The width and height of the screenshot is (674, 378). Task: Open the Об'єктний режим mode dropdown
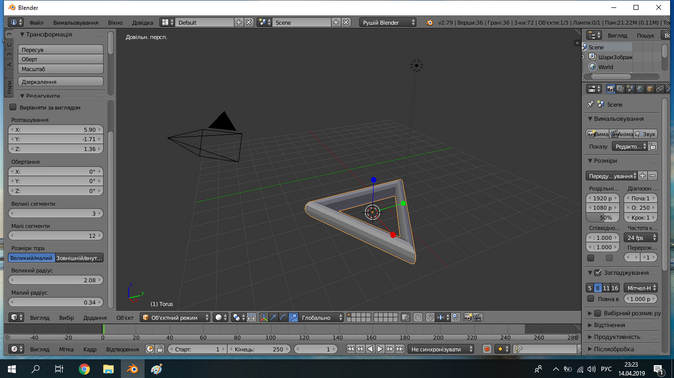(175, 317)
